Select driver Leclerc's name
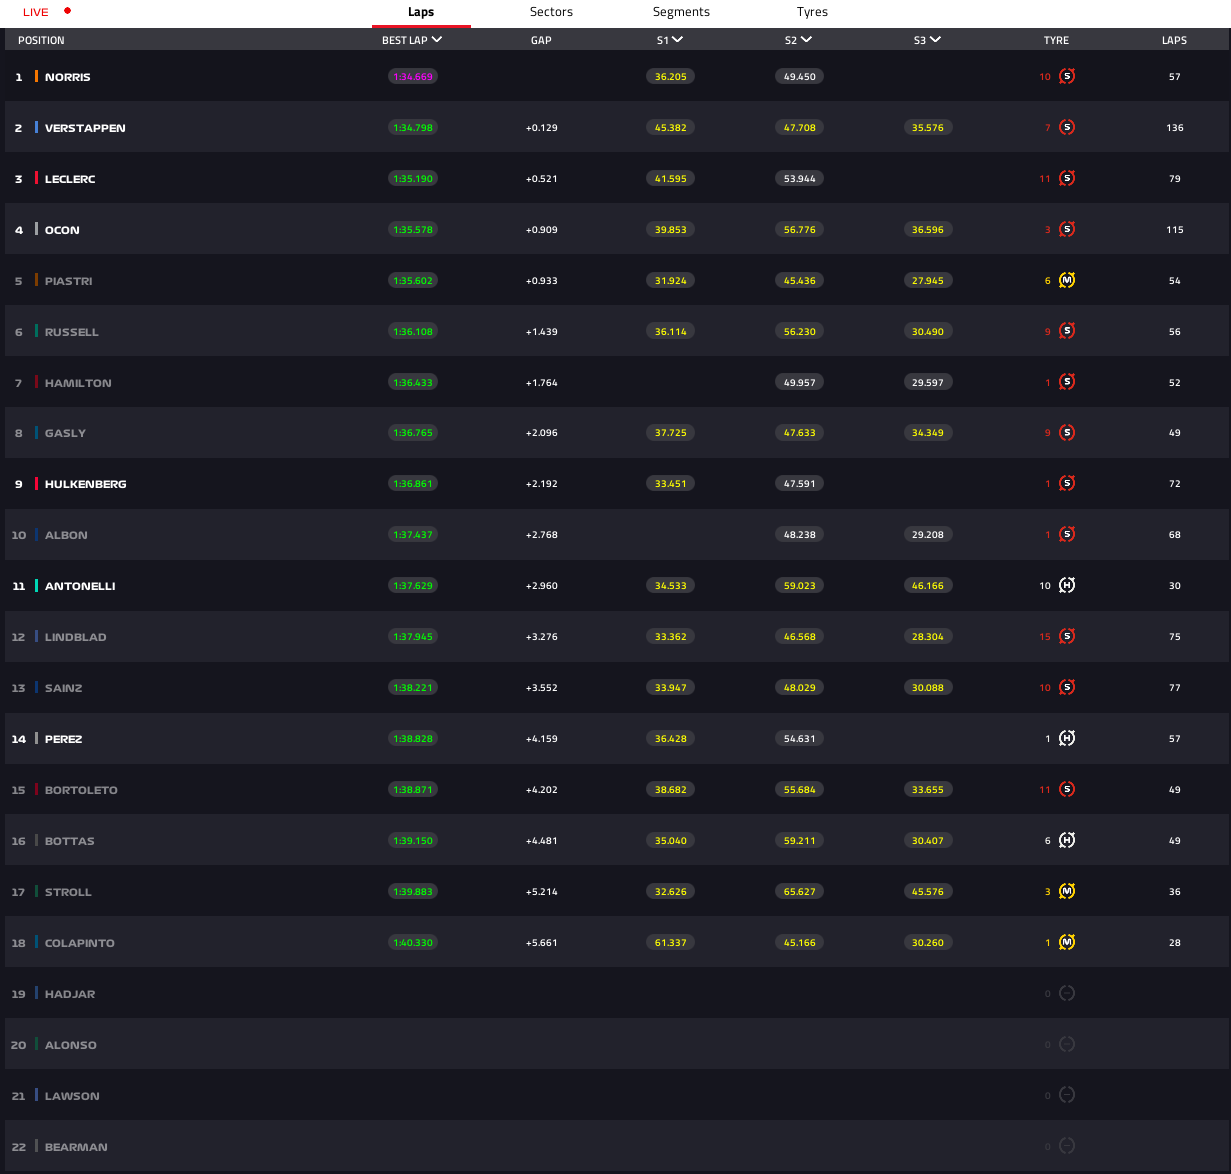 [70, 179]
